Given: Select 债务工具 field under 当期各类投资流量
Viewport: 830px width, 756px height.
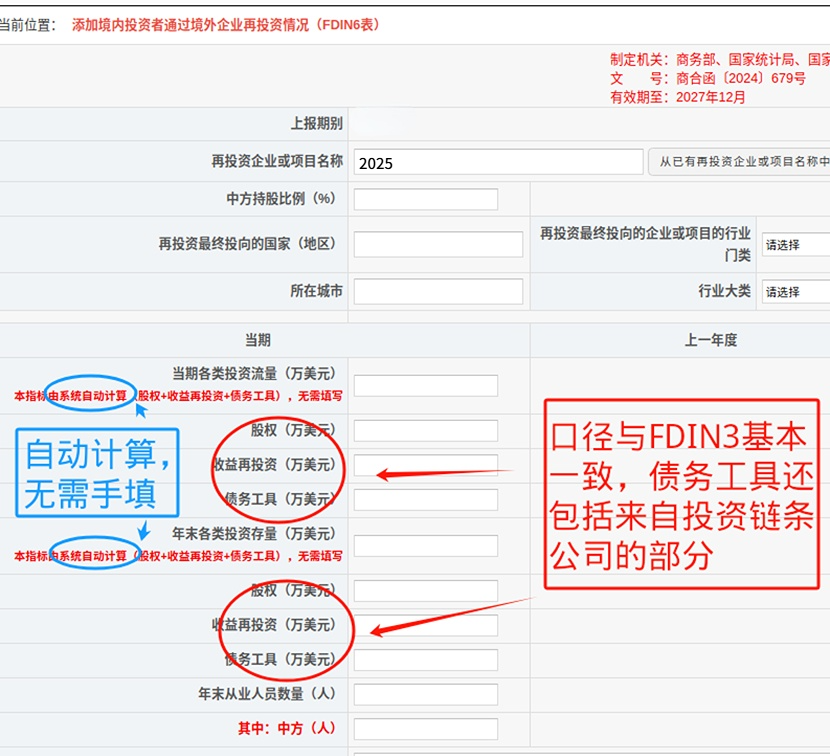Looking at the screenshot, I should click(425, 499).
